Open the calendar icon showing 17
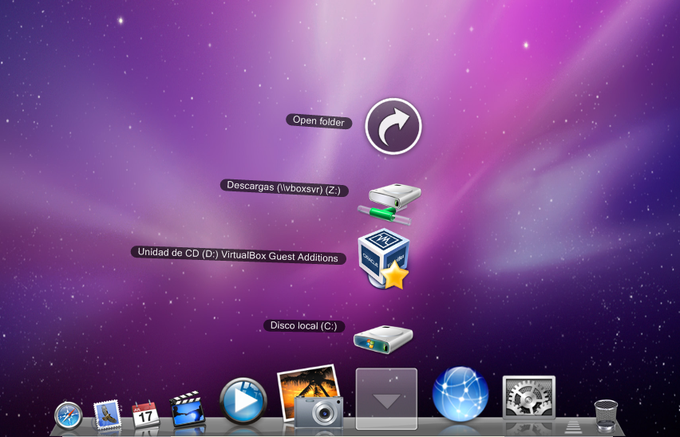Viewport: 680px width, 437px height. (x=145, y=414)
